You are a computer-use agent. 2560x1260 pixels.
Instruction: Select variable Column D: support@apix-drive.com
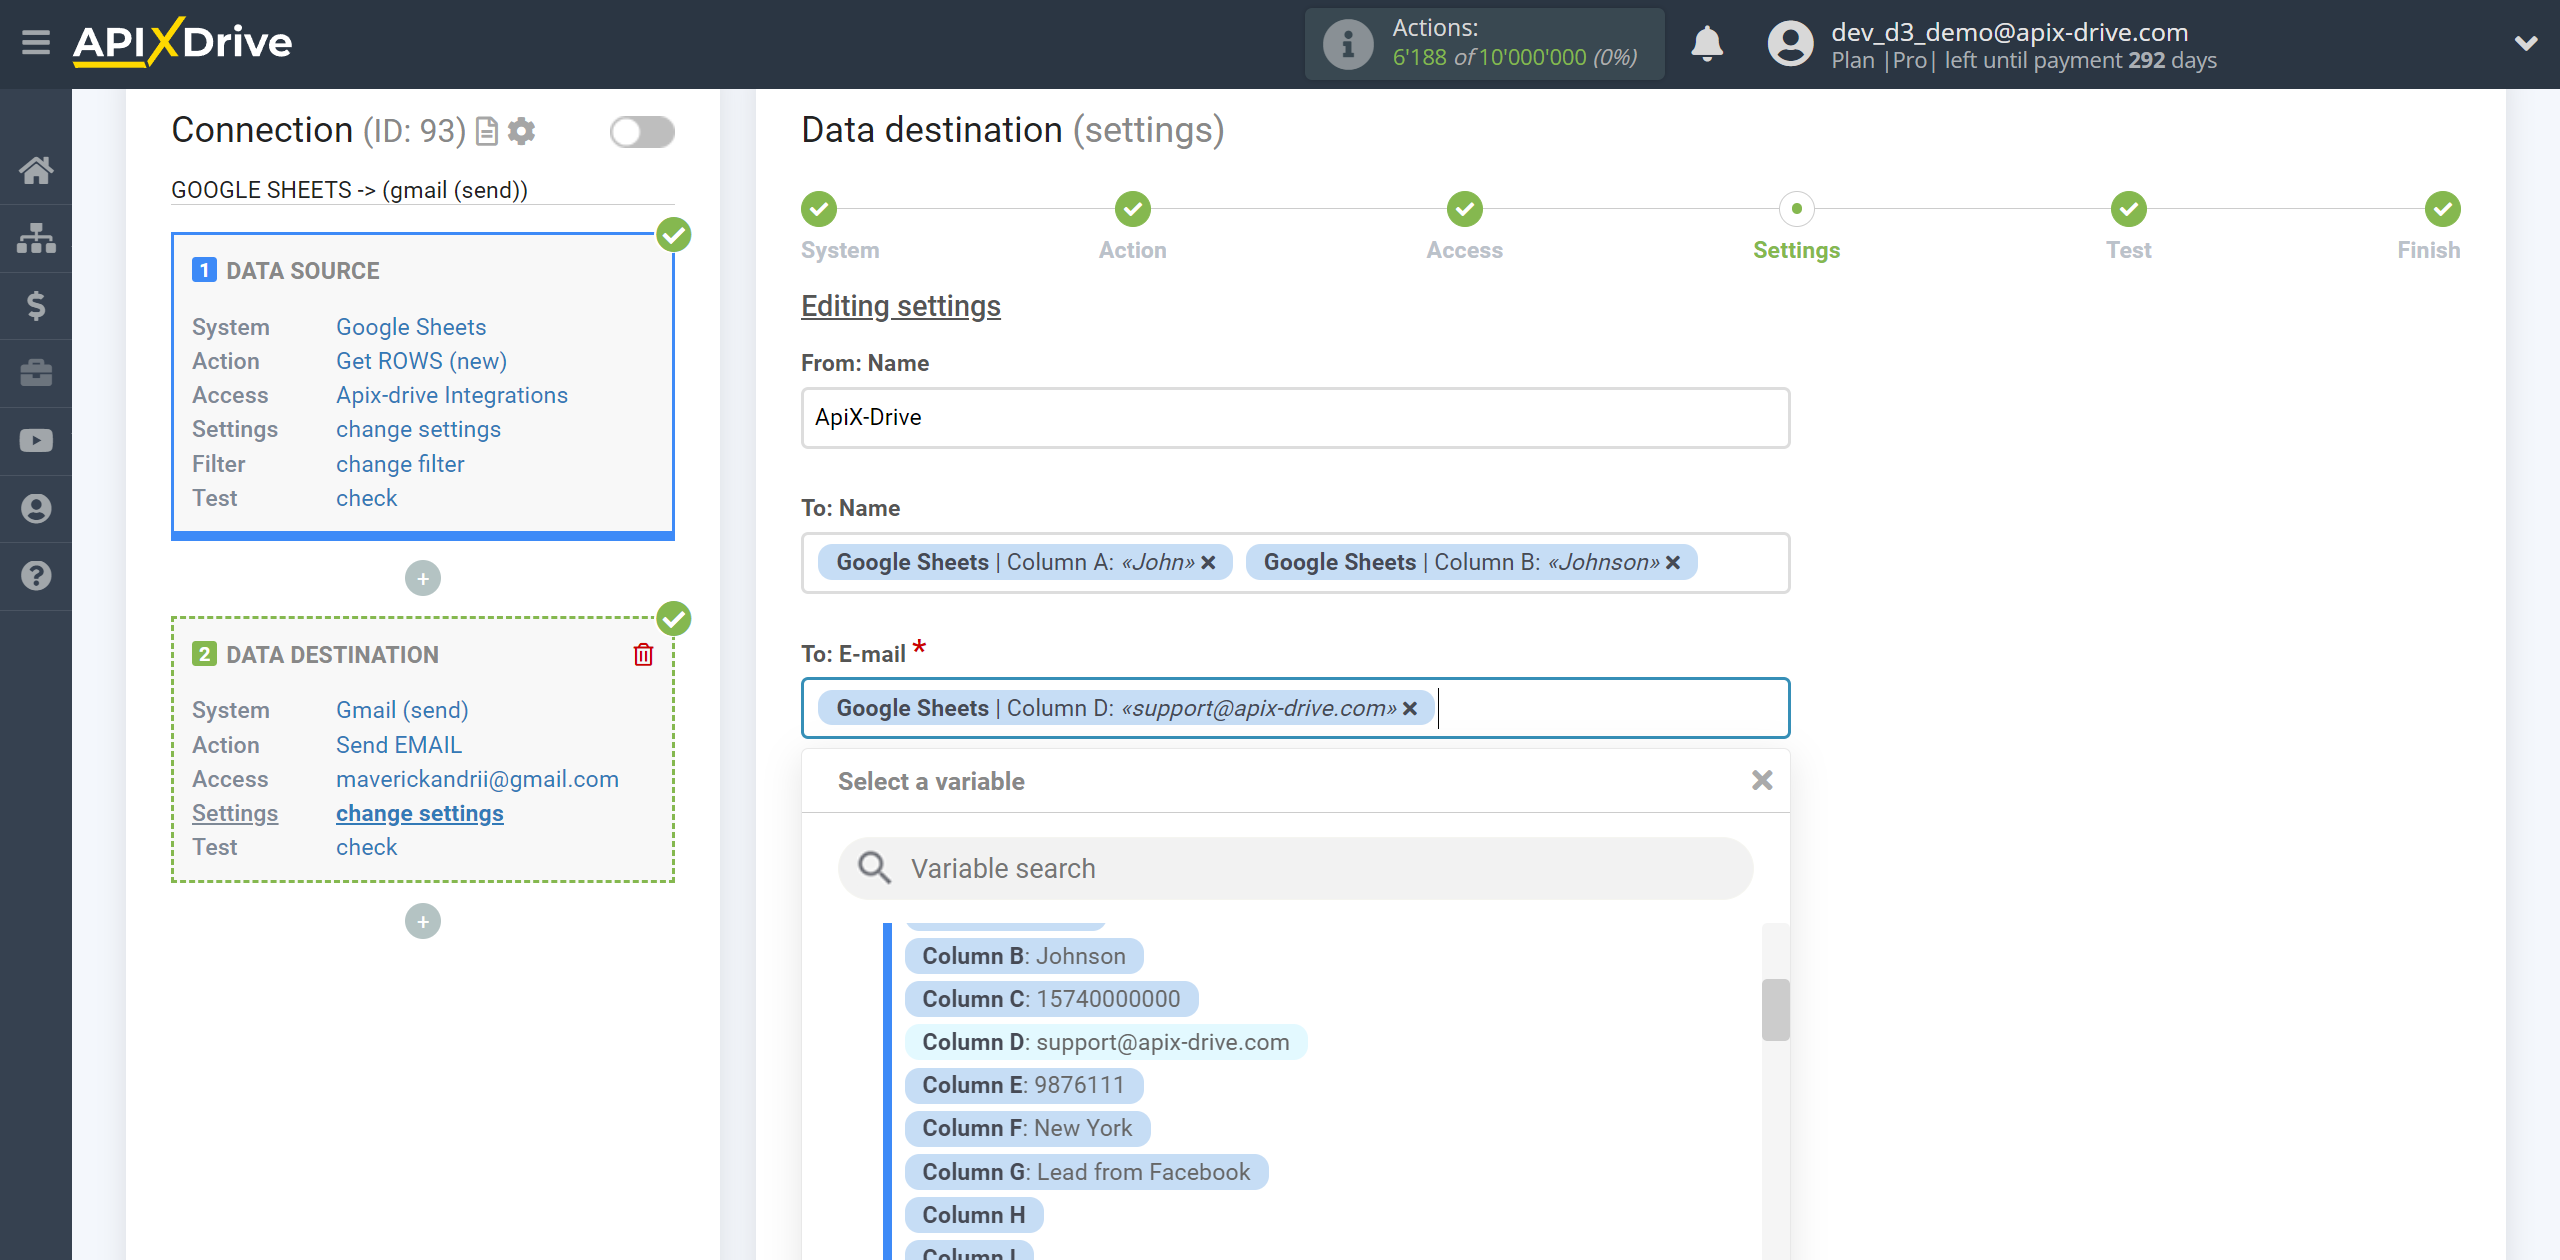tap(1106, 1042)
